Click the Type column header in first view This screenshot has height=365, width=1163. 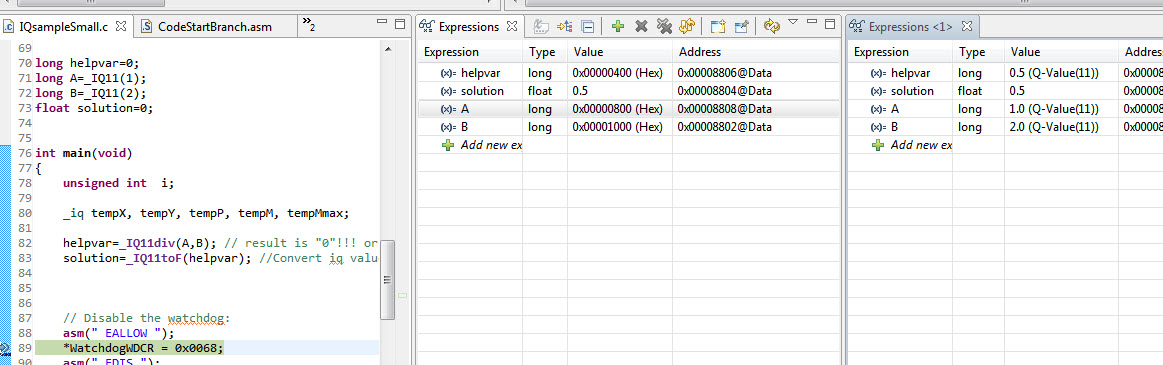pyautogui.click(x=544, y=52)
